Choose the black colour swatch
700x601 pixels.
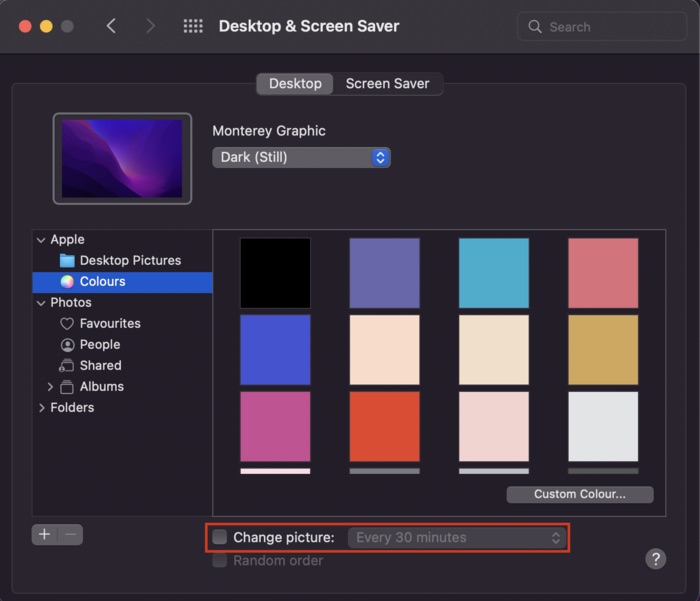pos(275,273)
